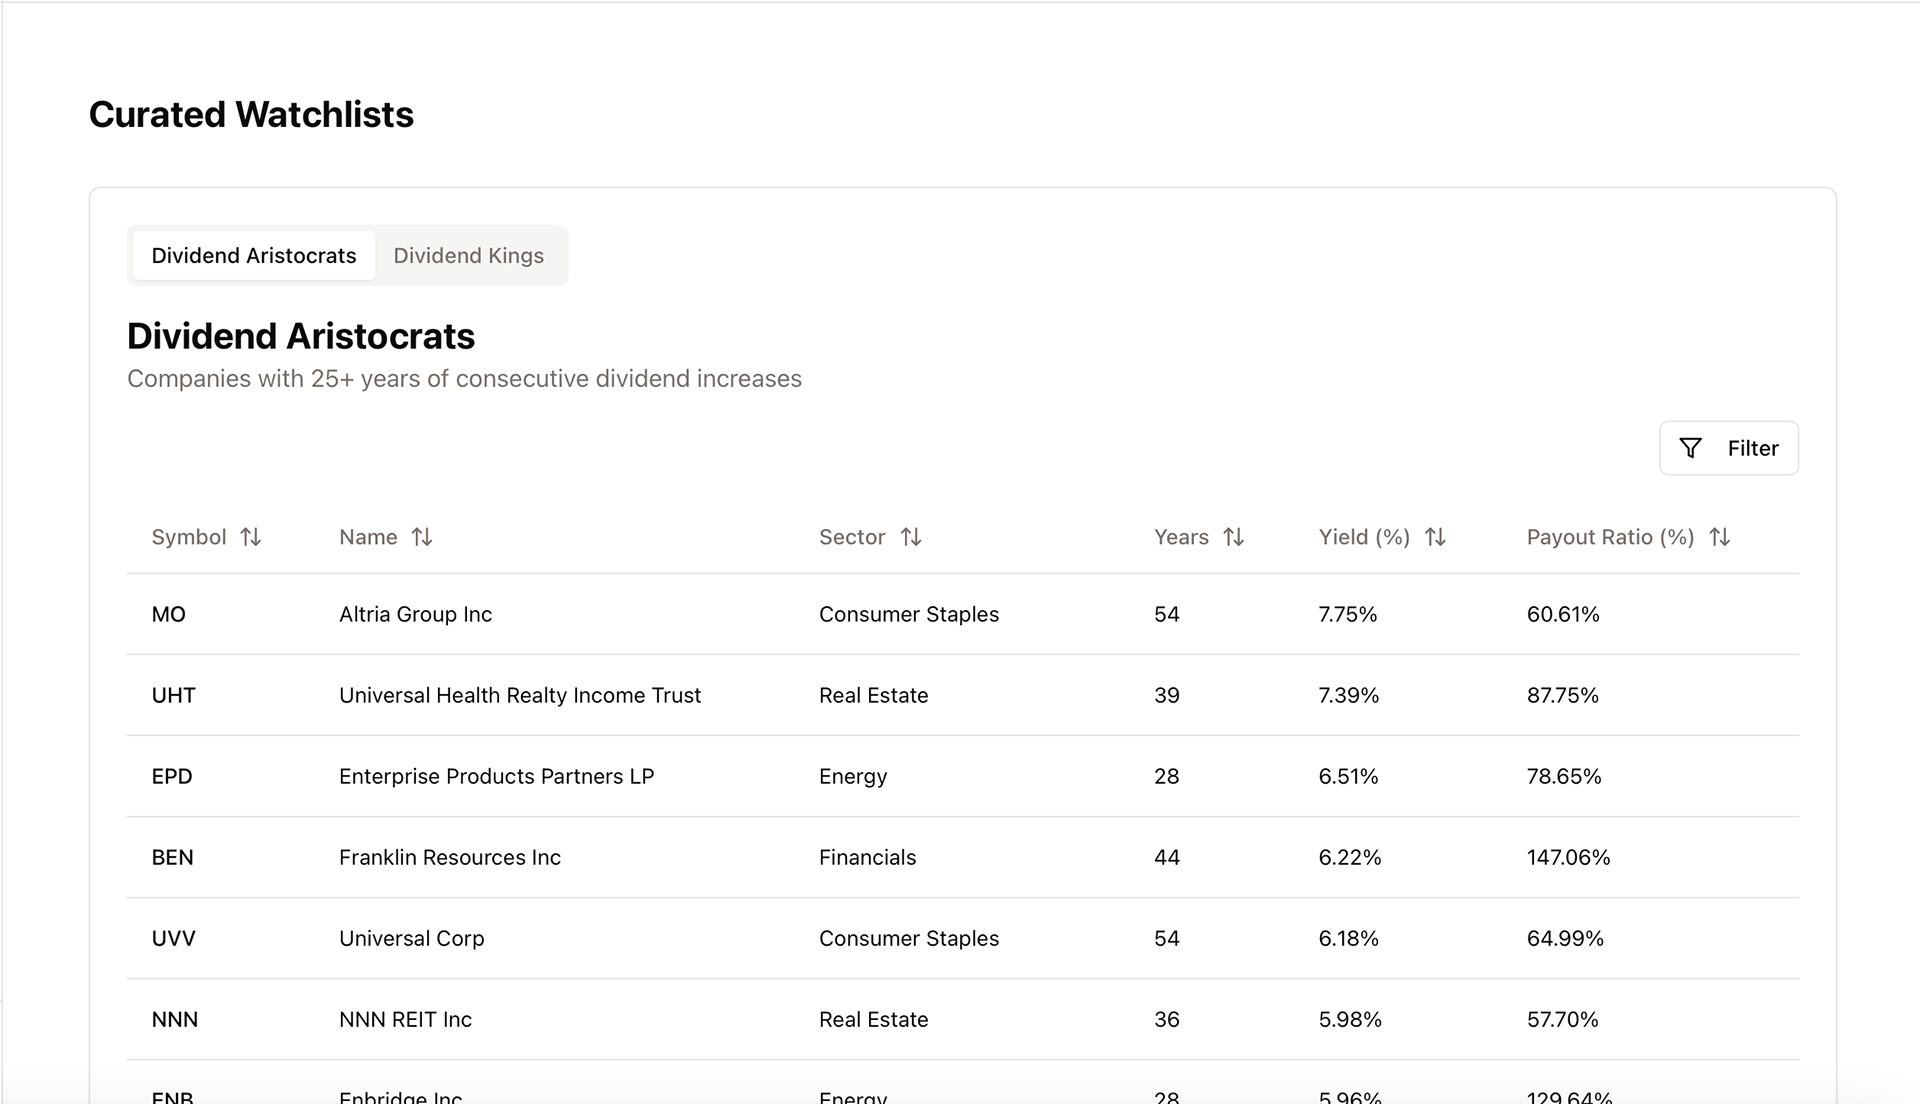Click the 147.06% payout ratio
The width and height of the screenshot is (1920, 1104).
coord(1568,857)
